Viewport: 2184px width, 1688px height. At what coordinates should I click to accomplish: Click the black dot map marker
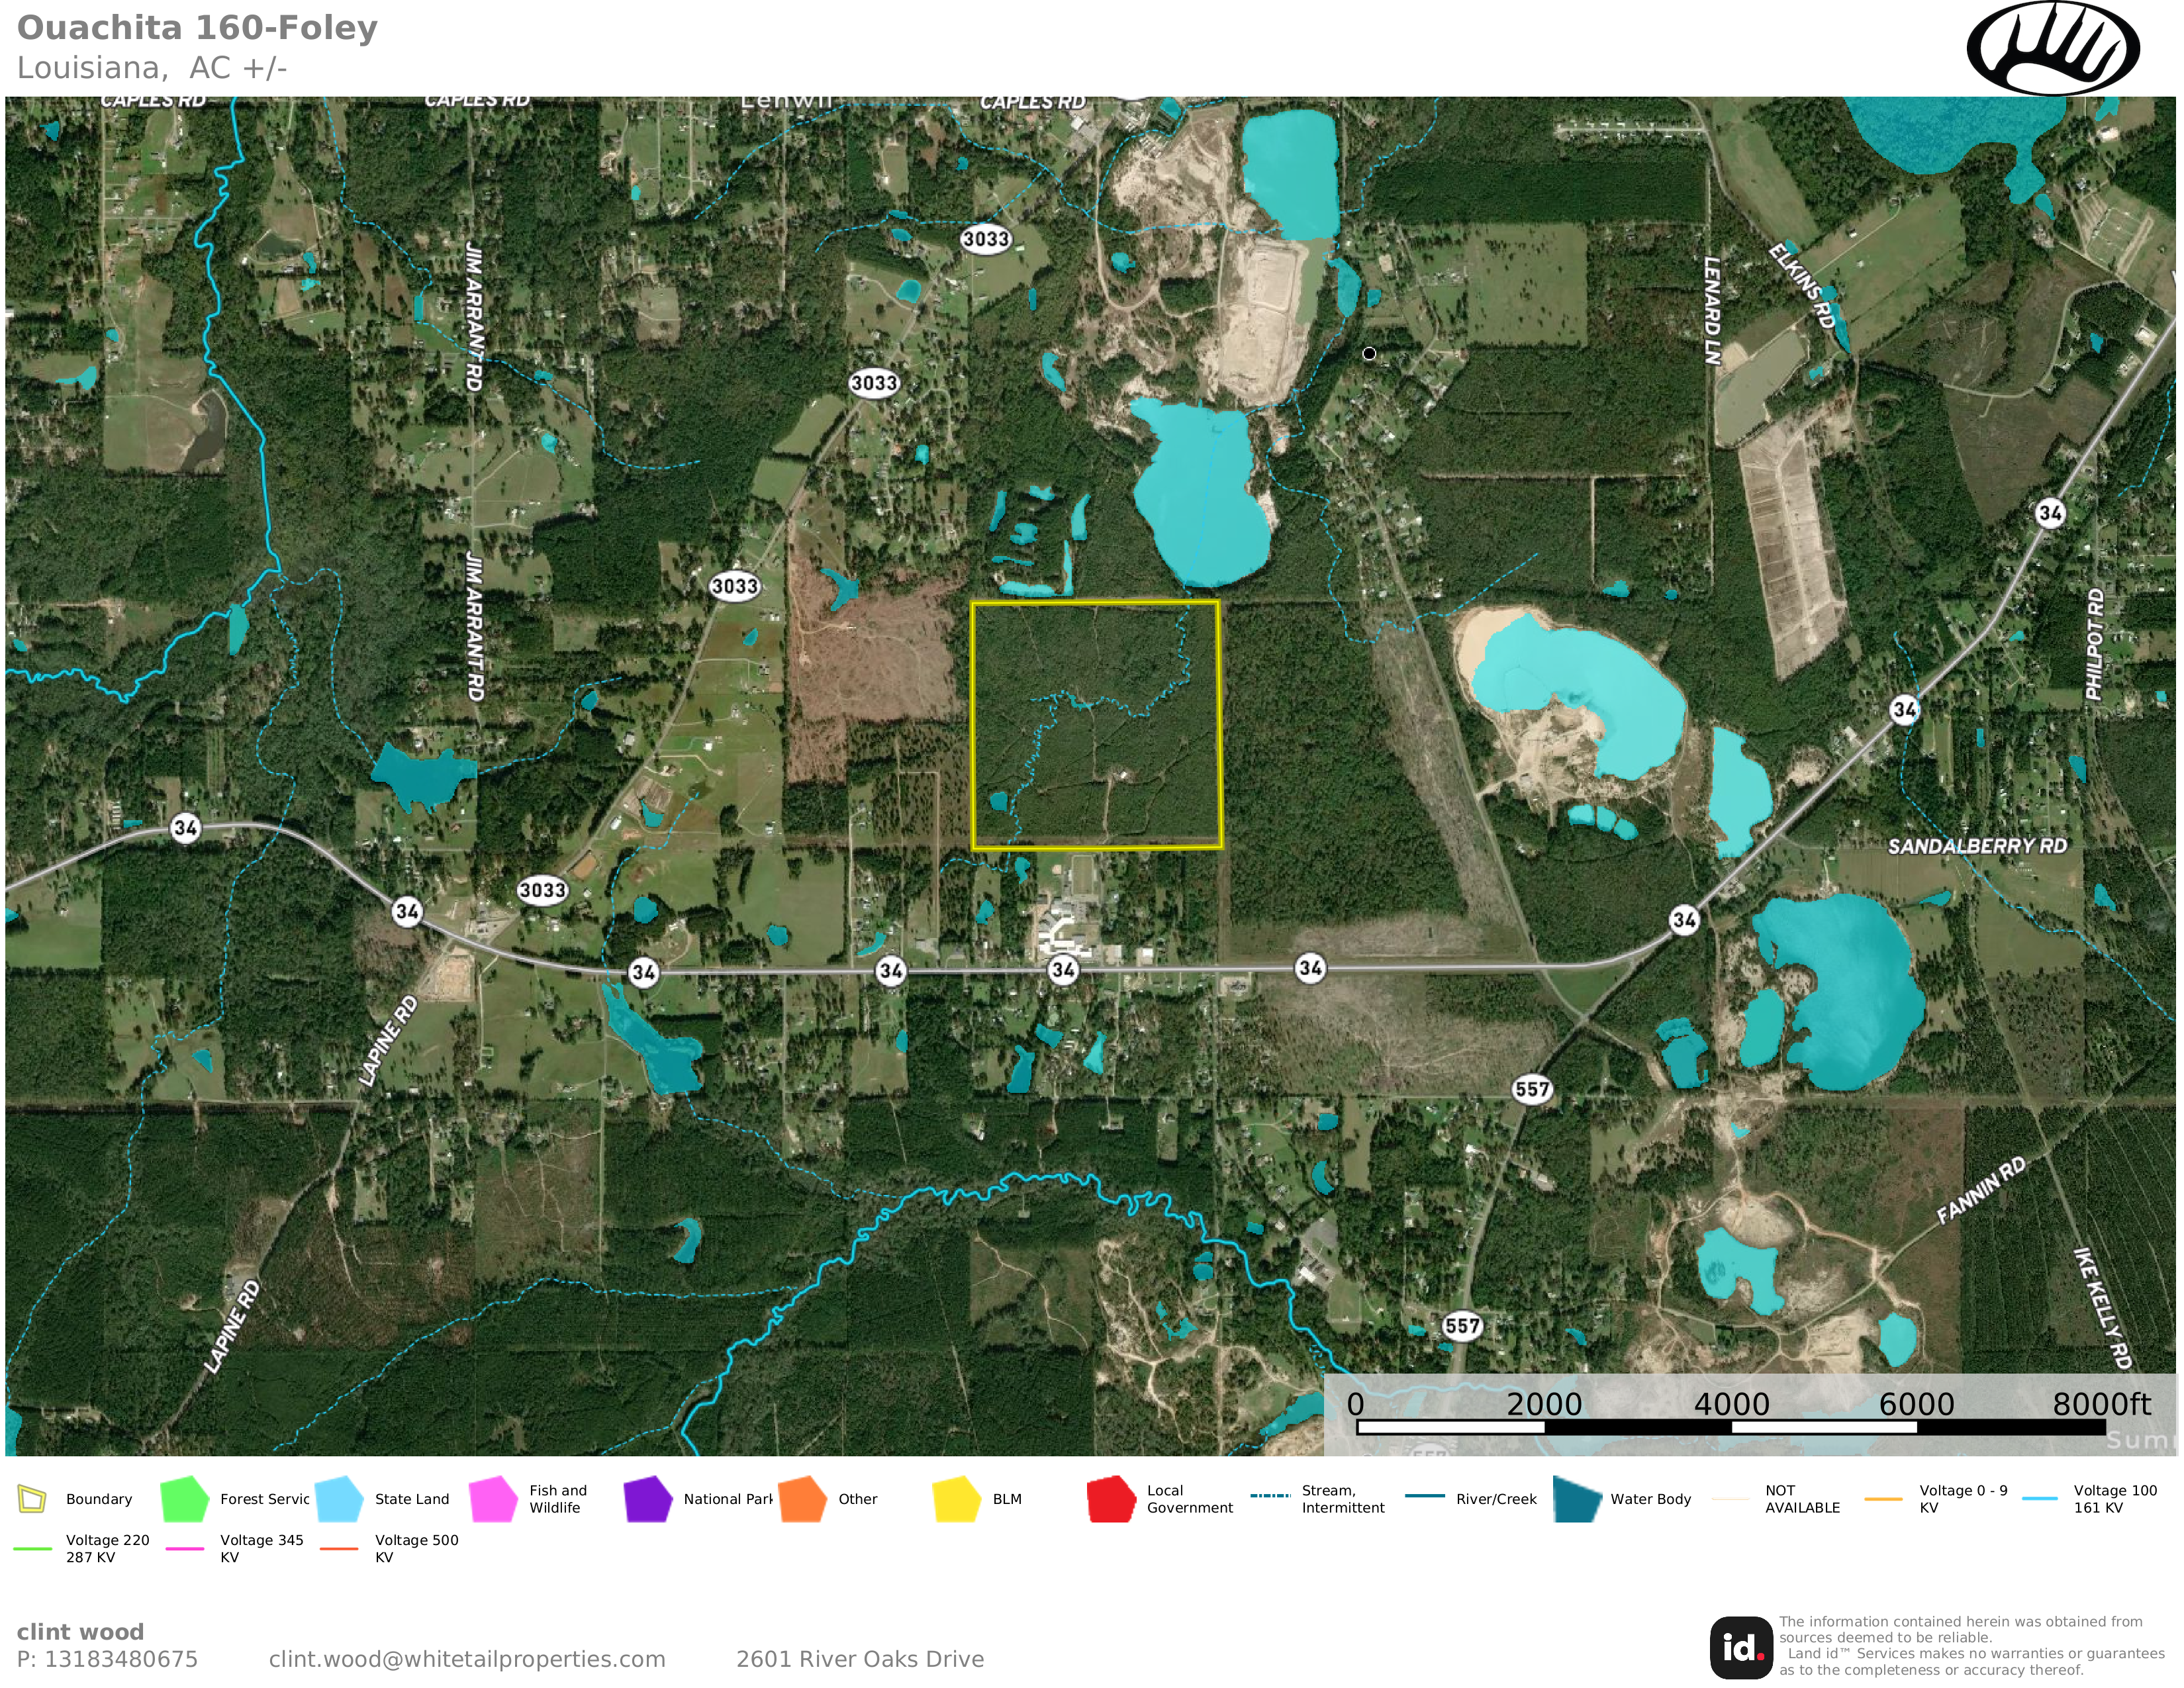pyautogui.click(x=1369, y=353)
